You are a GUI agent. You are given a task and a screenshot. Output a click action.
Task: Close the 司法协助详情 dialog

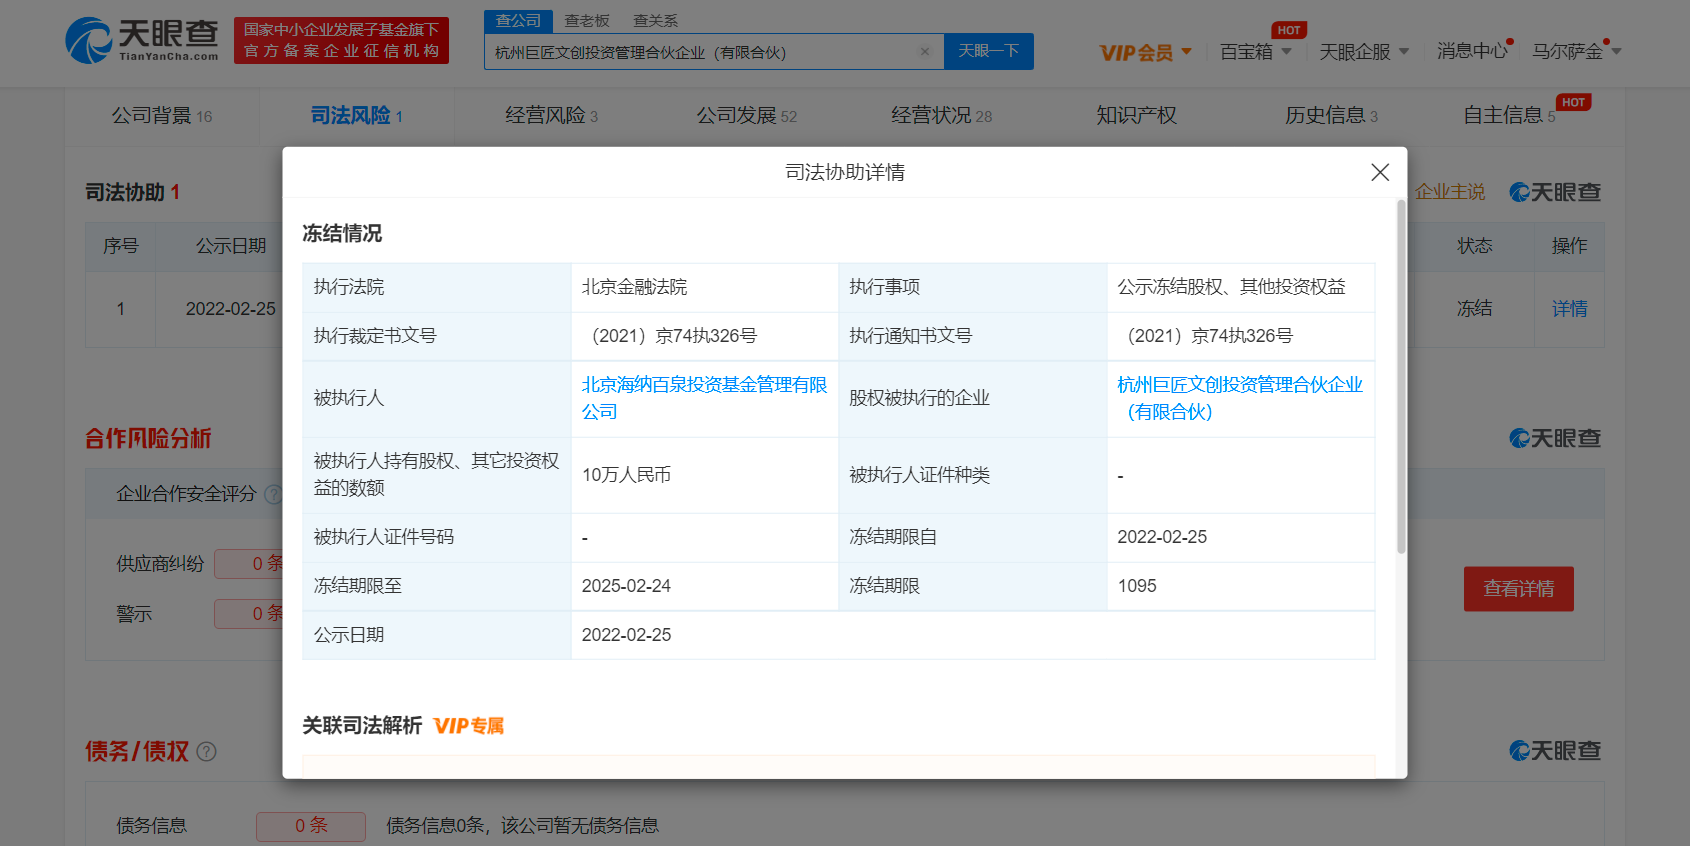pos(1380,172)
